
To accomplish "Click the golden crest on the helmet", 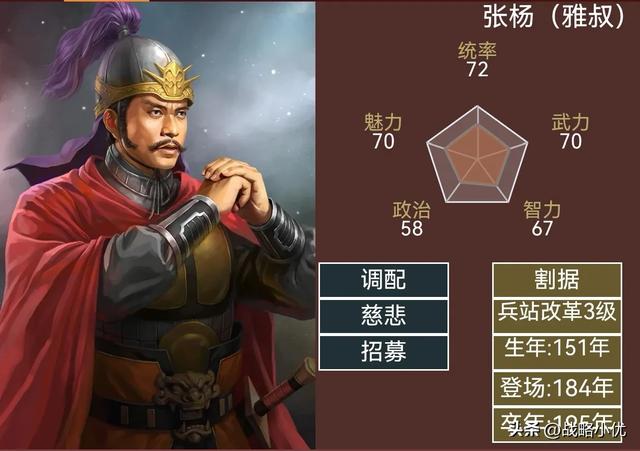I will [x=171, y=80].
